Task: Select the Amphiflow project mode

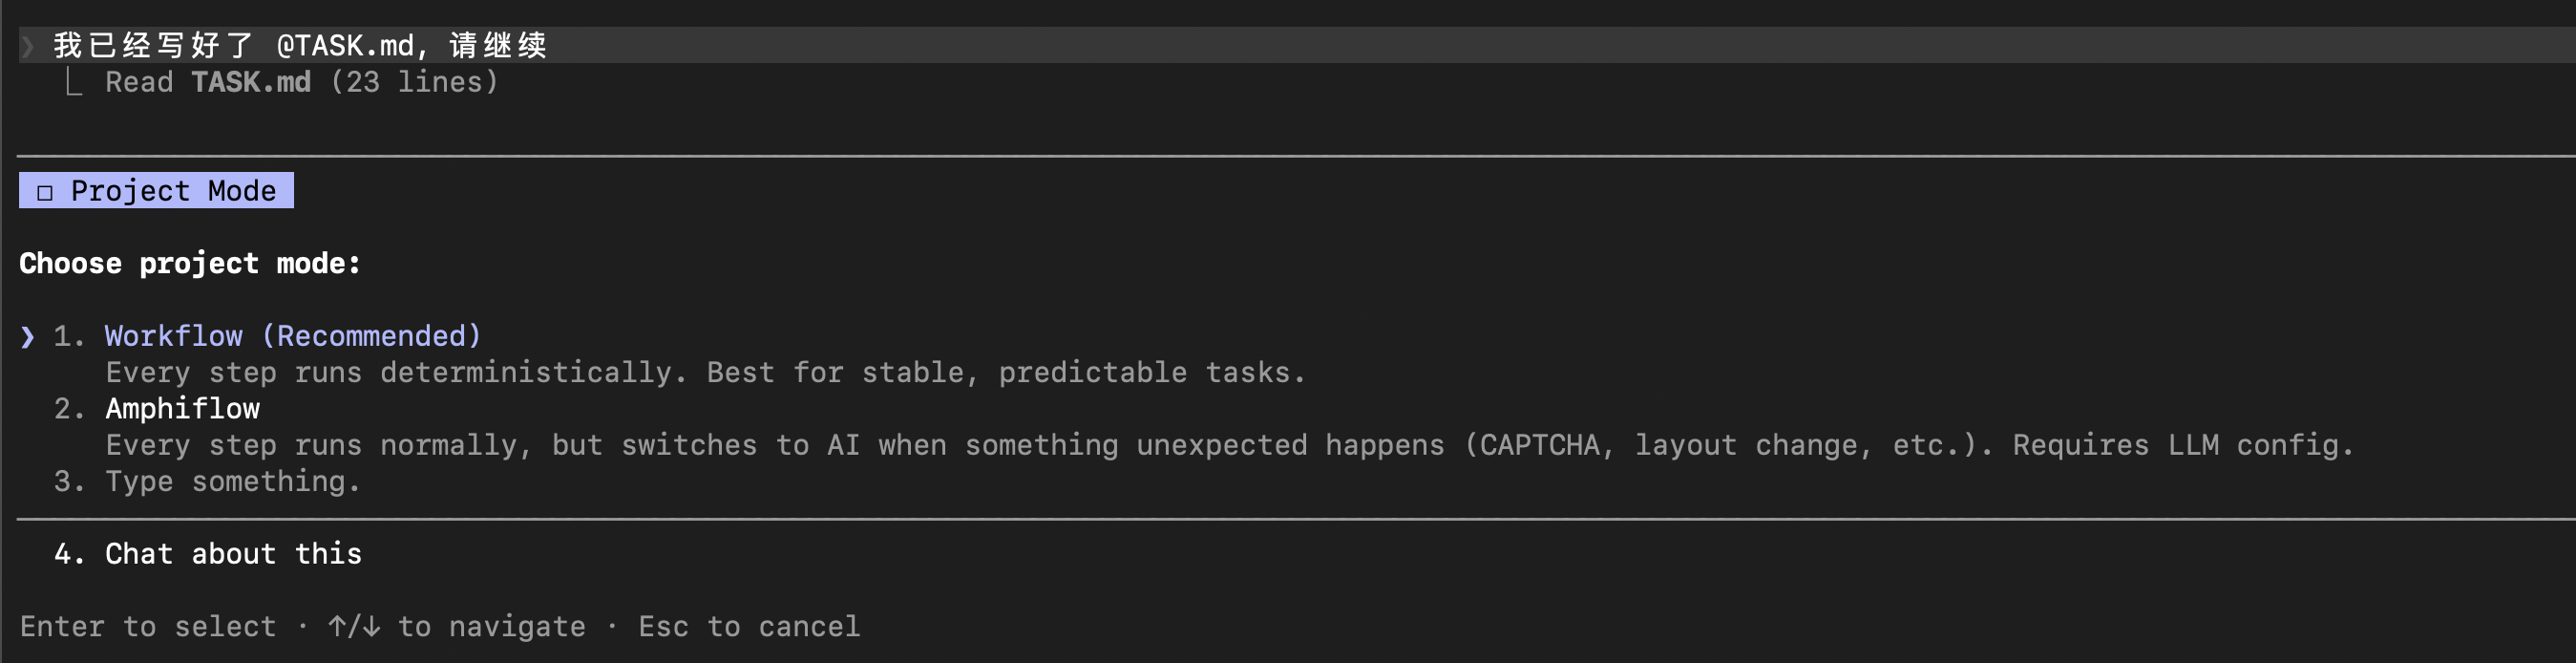Action: tap(182, 409)
